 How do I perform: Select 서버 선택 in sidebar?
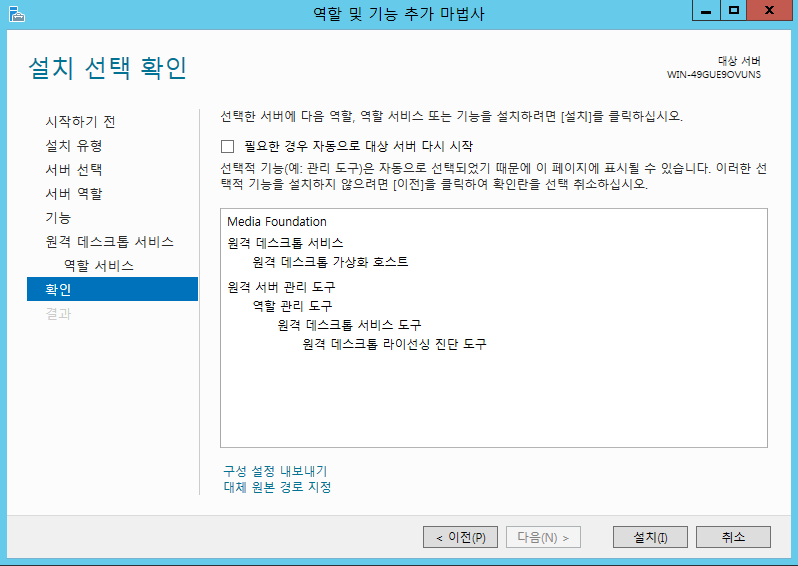(x=74, y=169)
